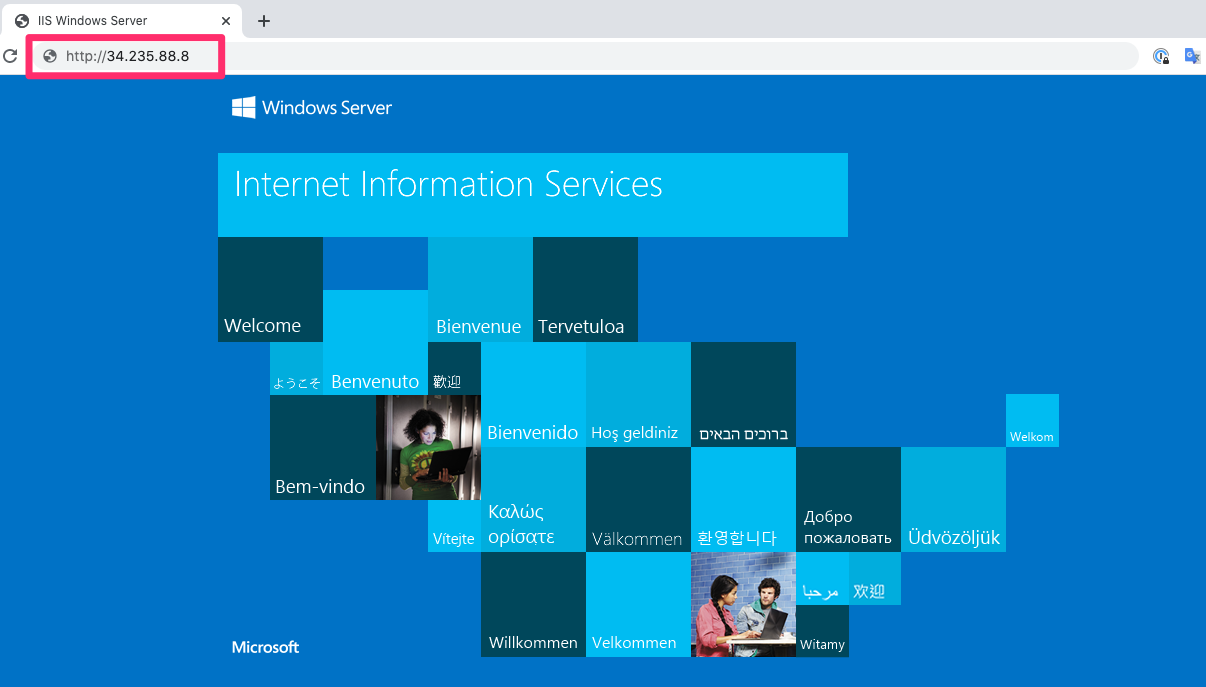This screenshot has width=1206, height=687.
Task: Click the Internet Information Services banner
Action: coord(533,195)
